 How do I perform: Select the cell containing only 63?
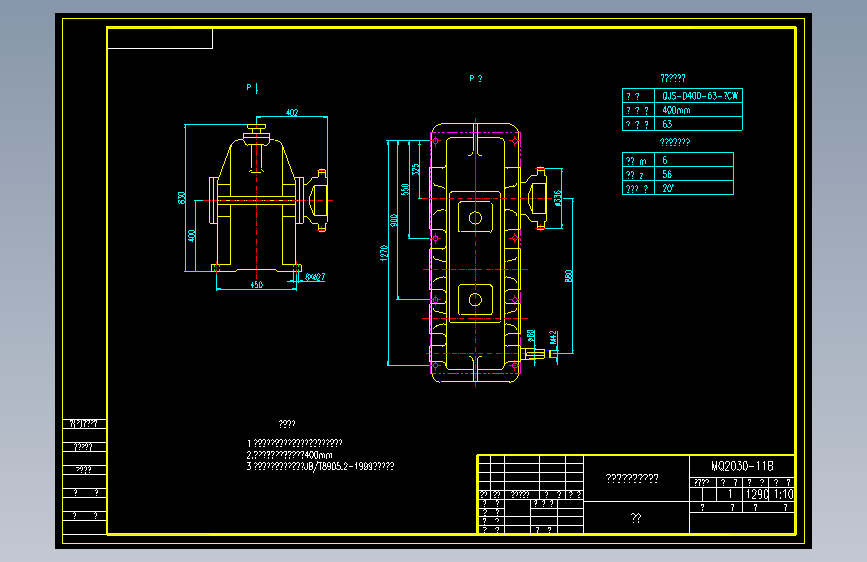coord(667,124)
